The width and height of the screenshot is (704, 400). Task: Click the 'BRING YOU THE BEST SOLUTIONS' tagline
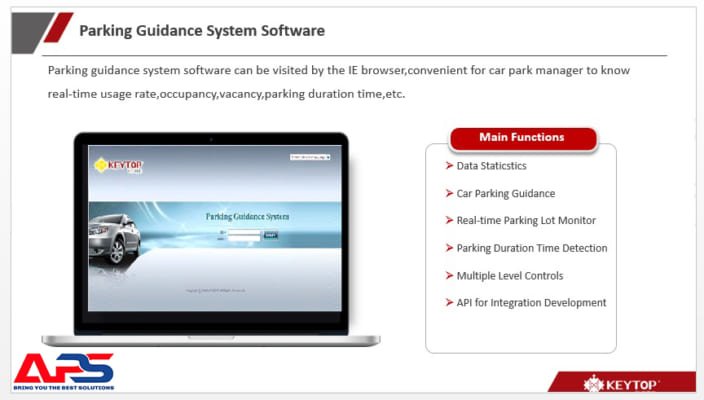tap(64, 387)
